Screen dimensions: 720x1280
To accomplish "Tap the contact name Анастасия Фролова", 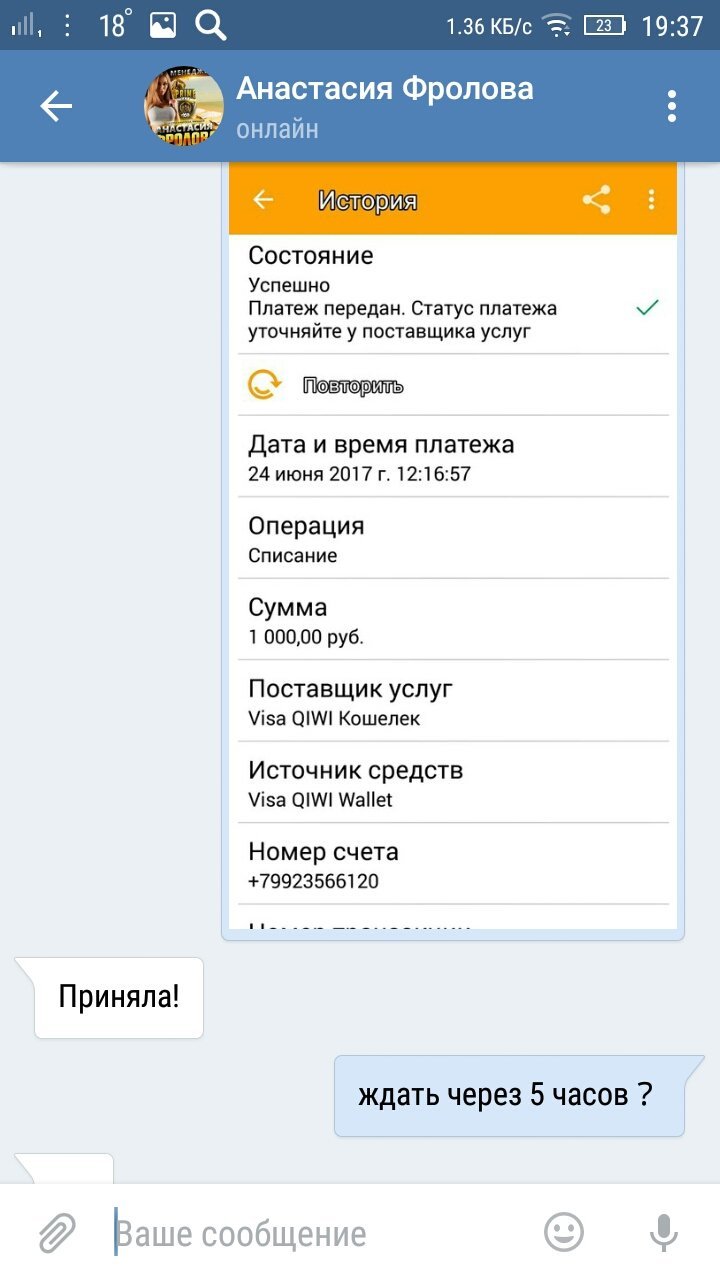I will 385,88.
